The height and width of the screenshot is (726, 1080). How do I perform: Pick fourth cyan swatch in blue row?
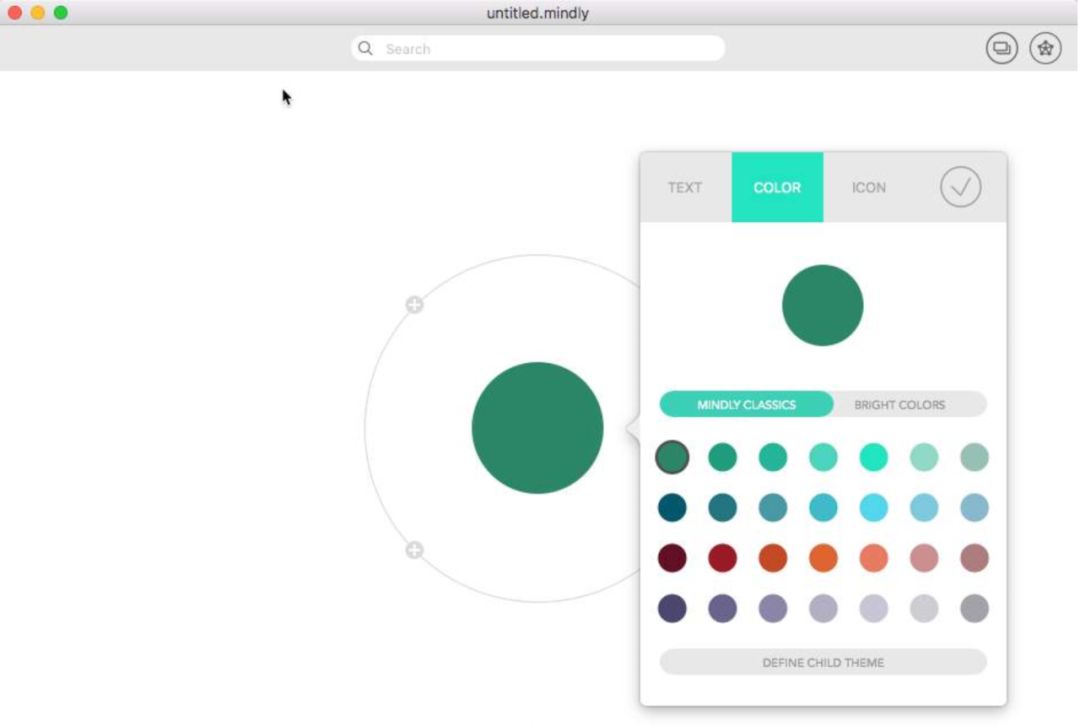823,508
